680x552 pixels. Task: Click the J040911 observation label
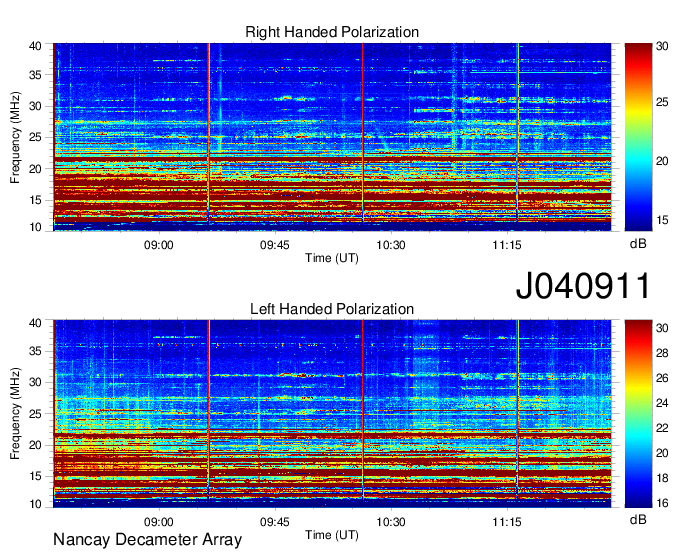[583, 286]
